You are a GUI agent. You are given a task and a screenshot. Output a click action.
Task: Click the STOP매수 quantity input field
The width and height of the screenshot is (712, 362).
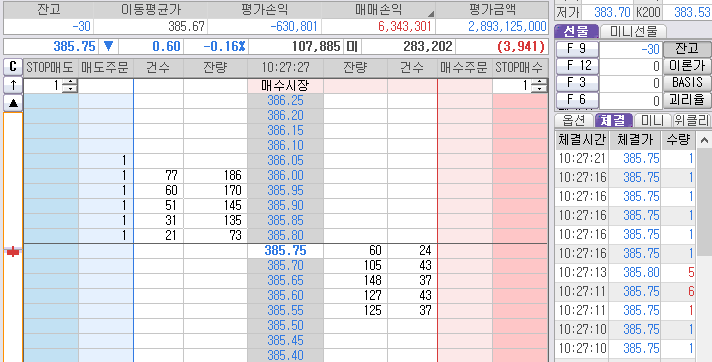tap(512, 85)
